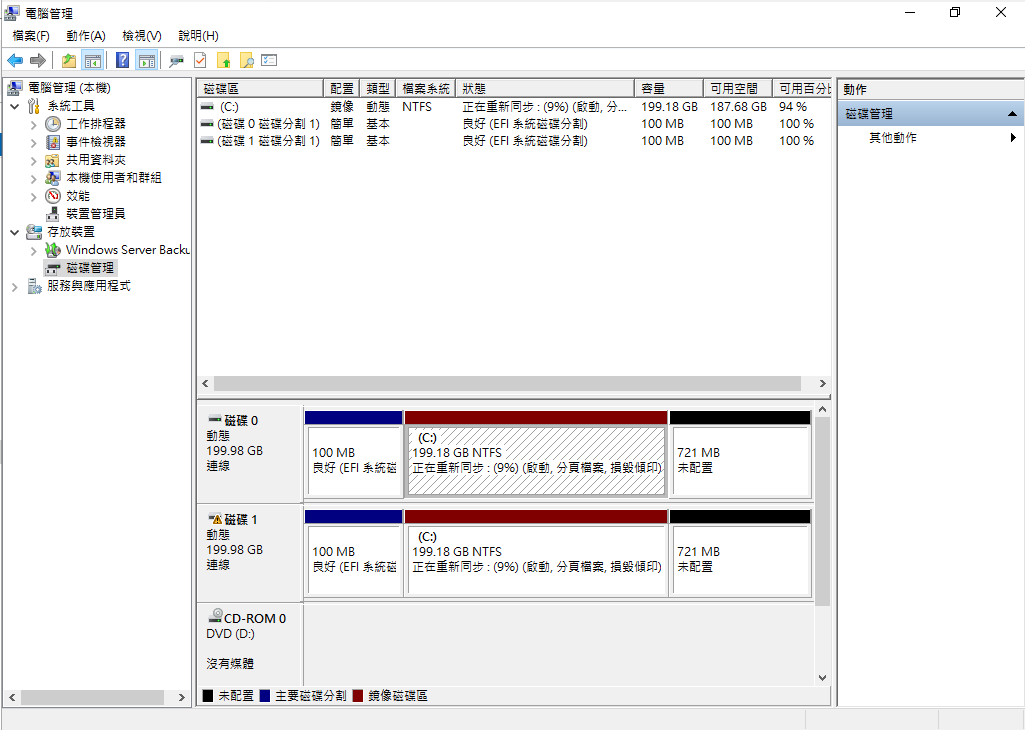Select 事件檢視器 in the tree
Image resolution: width=1025 pixels, height=730 pixels.
point(95,142)
